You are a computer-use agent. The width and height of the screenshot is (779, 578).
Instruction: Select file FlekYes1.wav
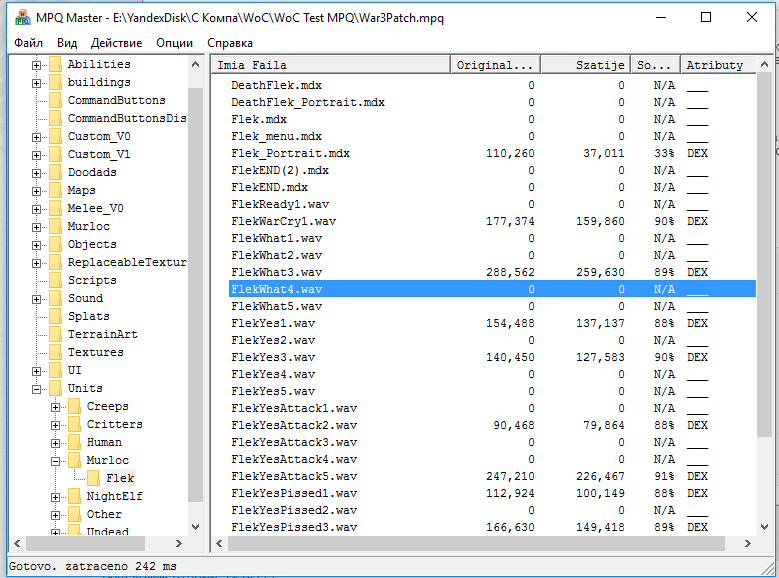[273, 324]
